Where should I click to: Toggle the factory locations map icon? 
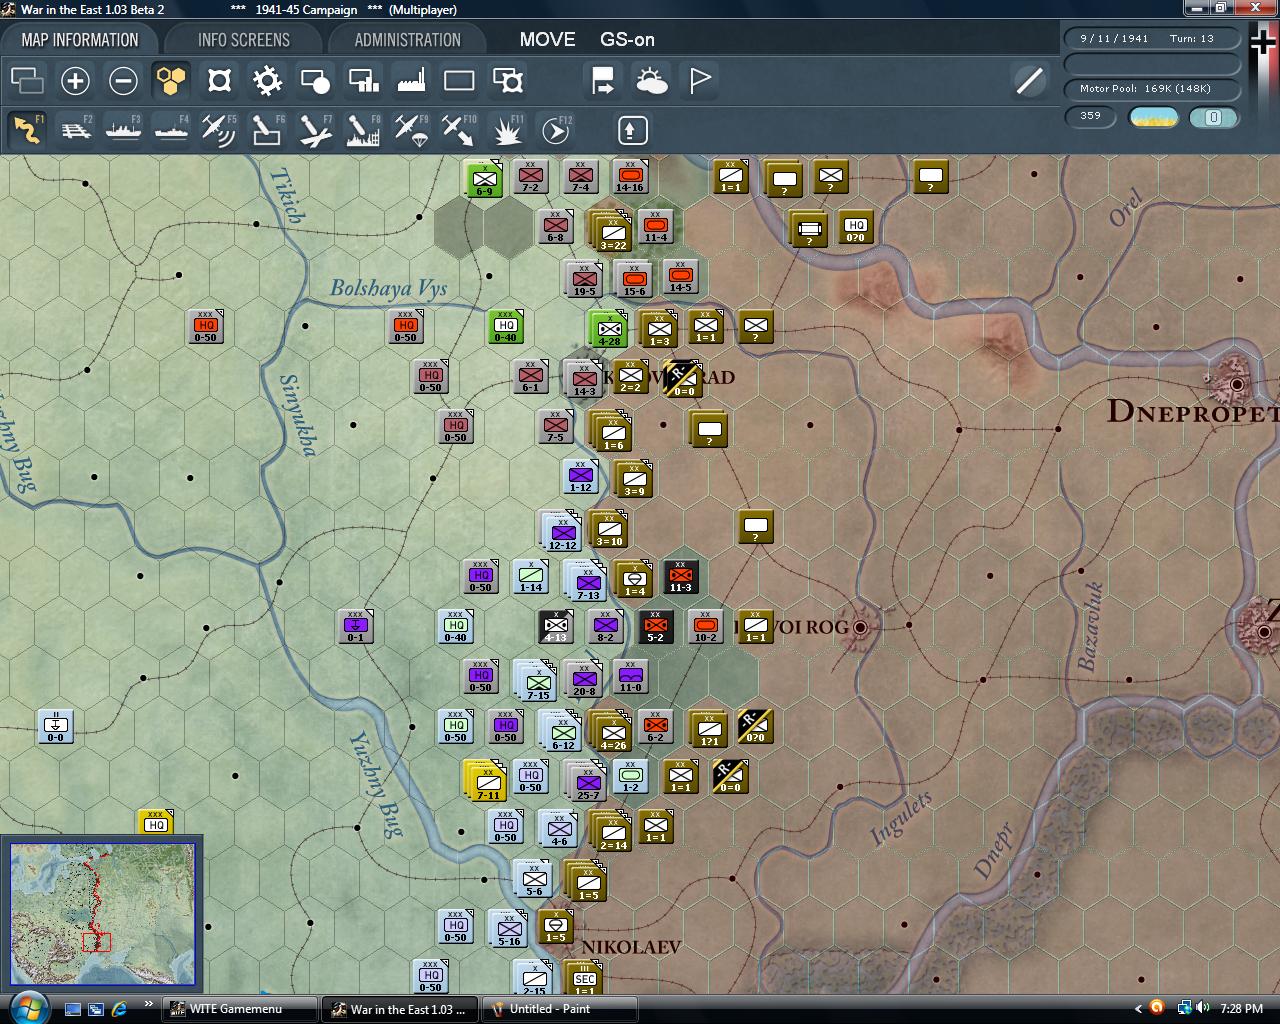click(x=411, y=81)
